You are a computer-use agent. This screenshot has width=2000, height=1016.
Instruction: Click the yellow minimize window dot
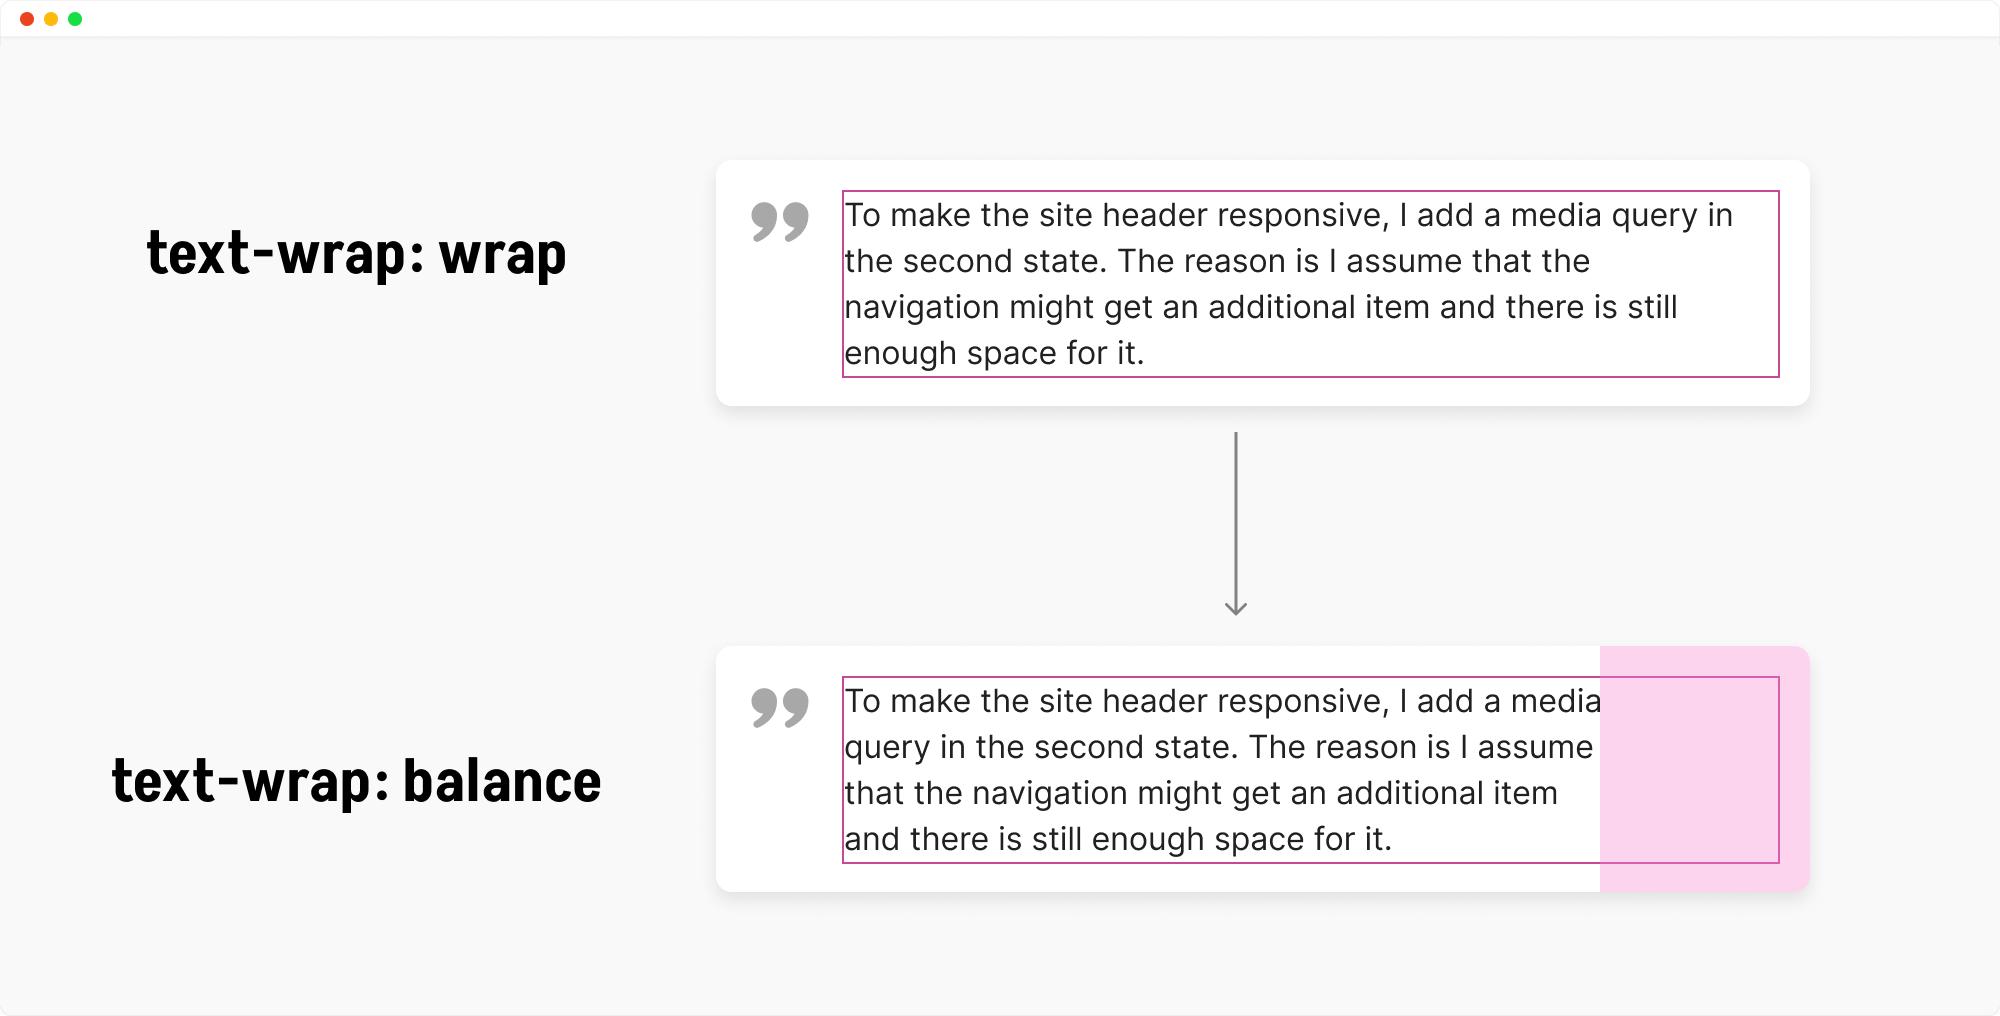(51, 19)
